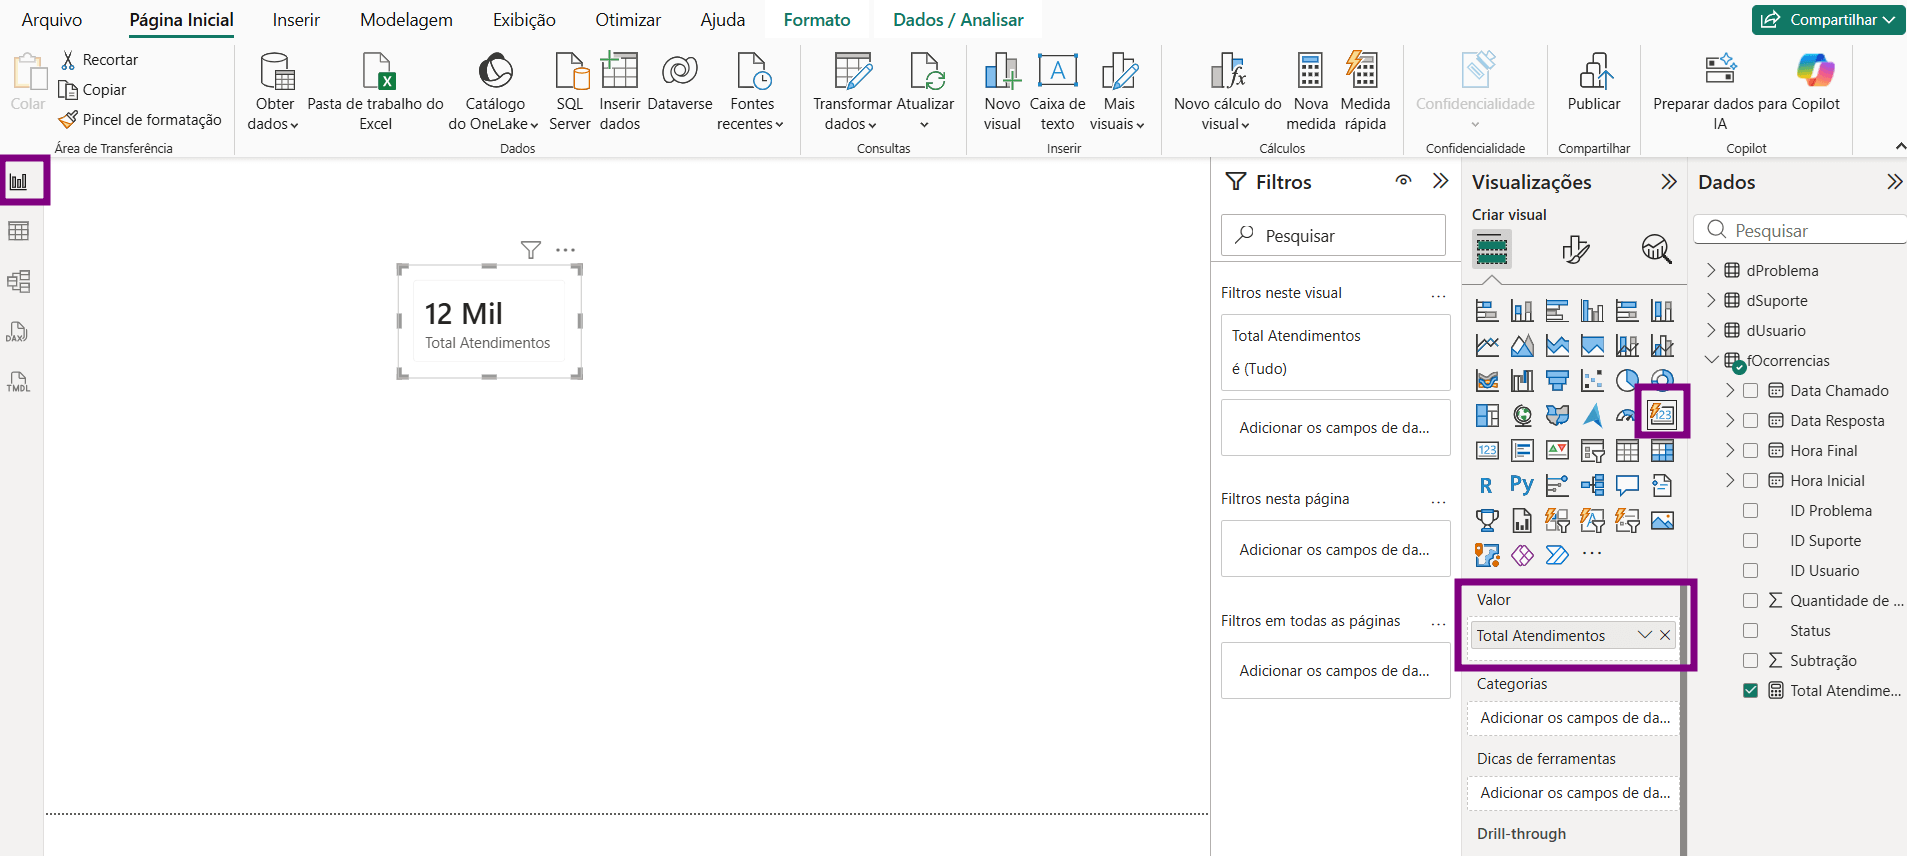The width and height of the screenshot is (1907, 856).
Task: Open Catálogo do OneLake
Action: (x=494, y=92)
